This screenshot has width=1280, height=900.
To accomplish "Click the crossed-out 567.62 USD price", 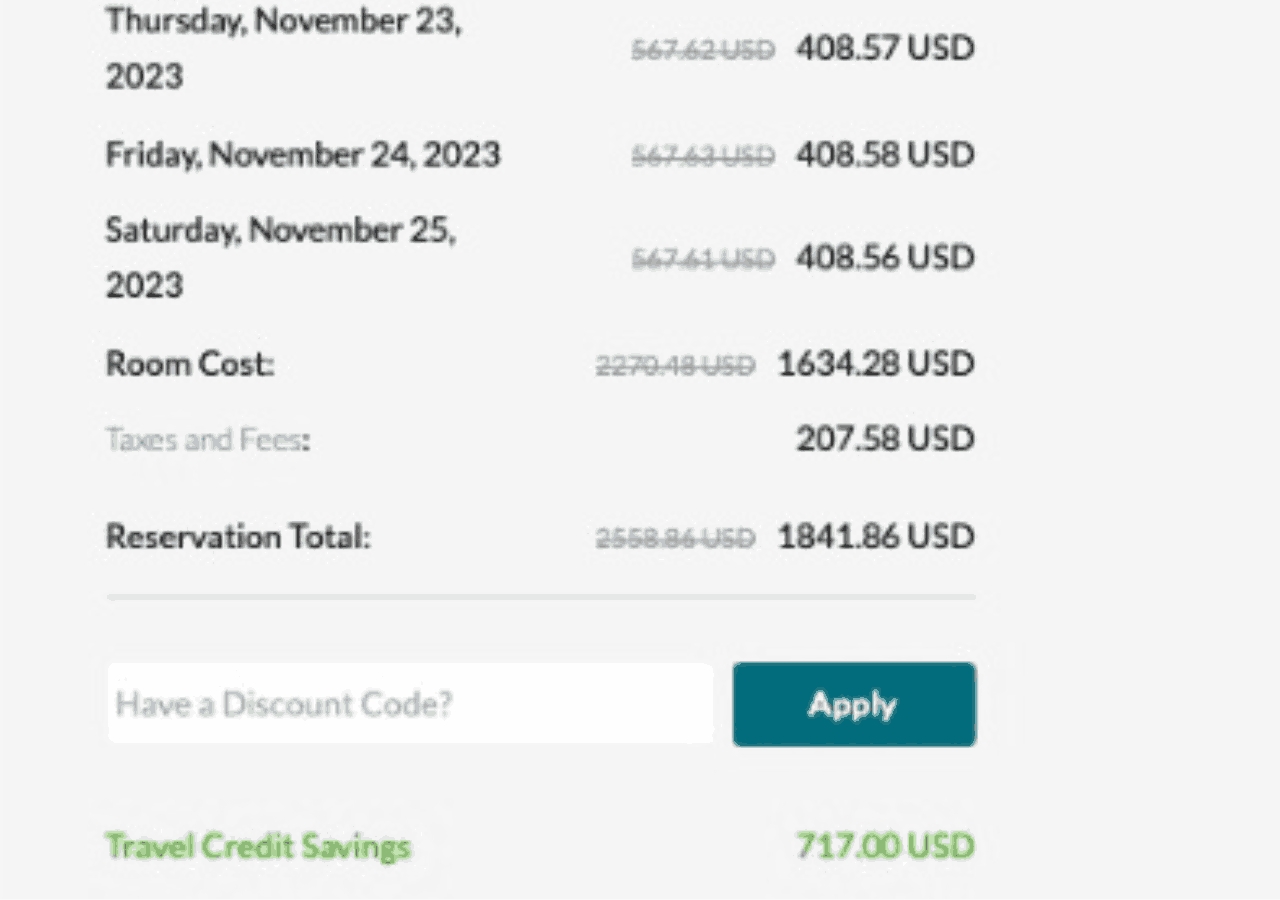I will (x=702, y=50).
